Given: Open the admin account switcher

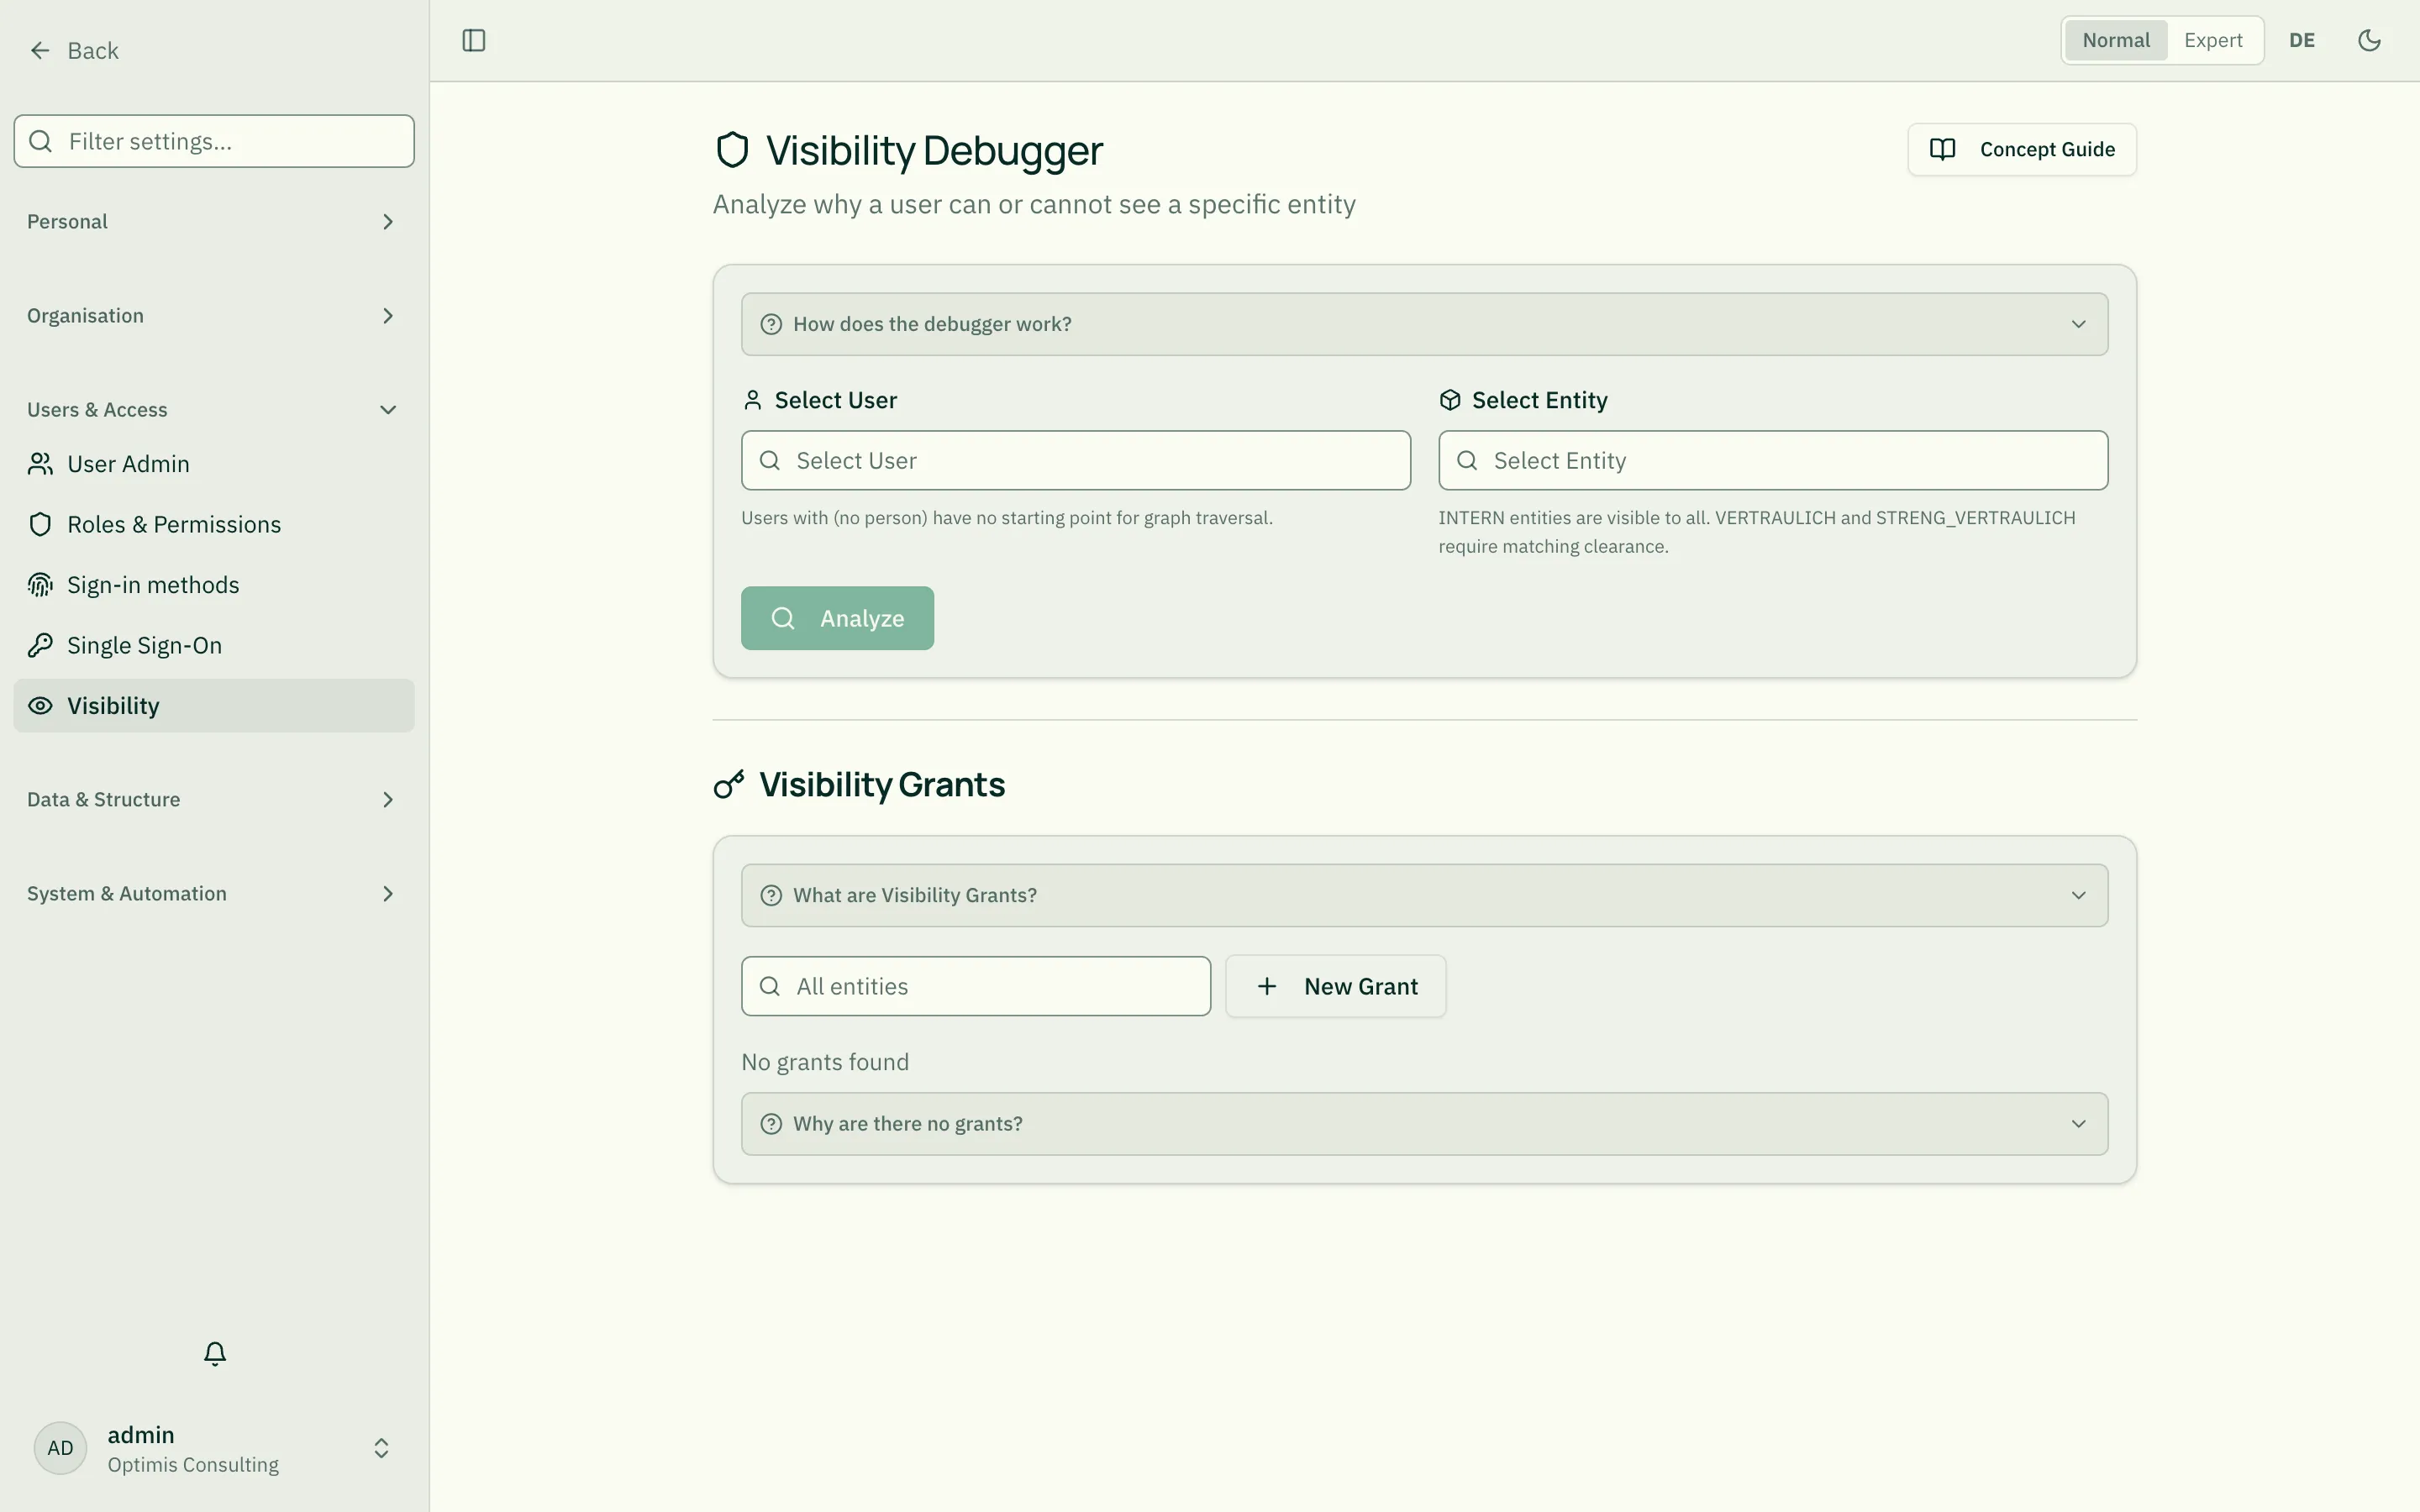Looking at the screenshot, I should click(x=213, y=1448).
